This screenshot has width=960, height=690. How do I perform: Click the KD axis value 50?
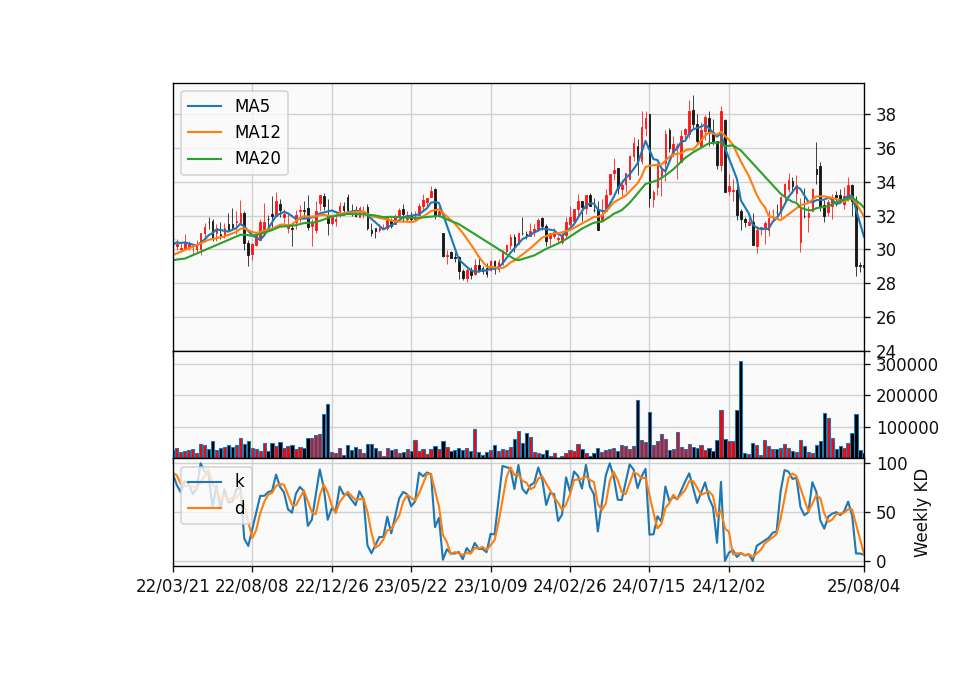(886, 513)
